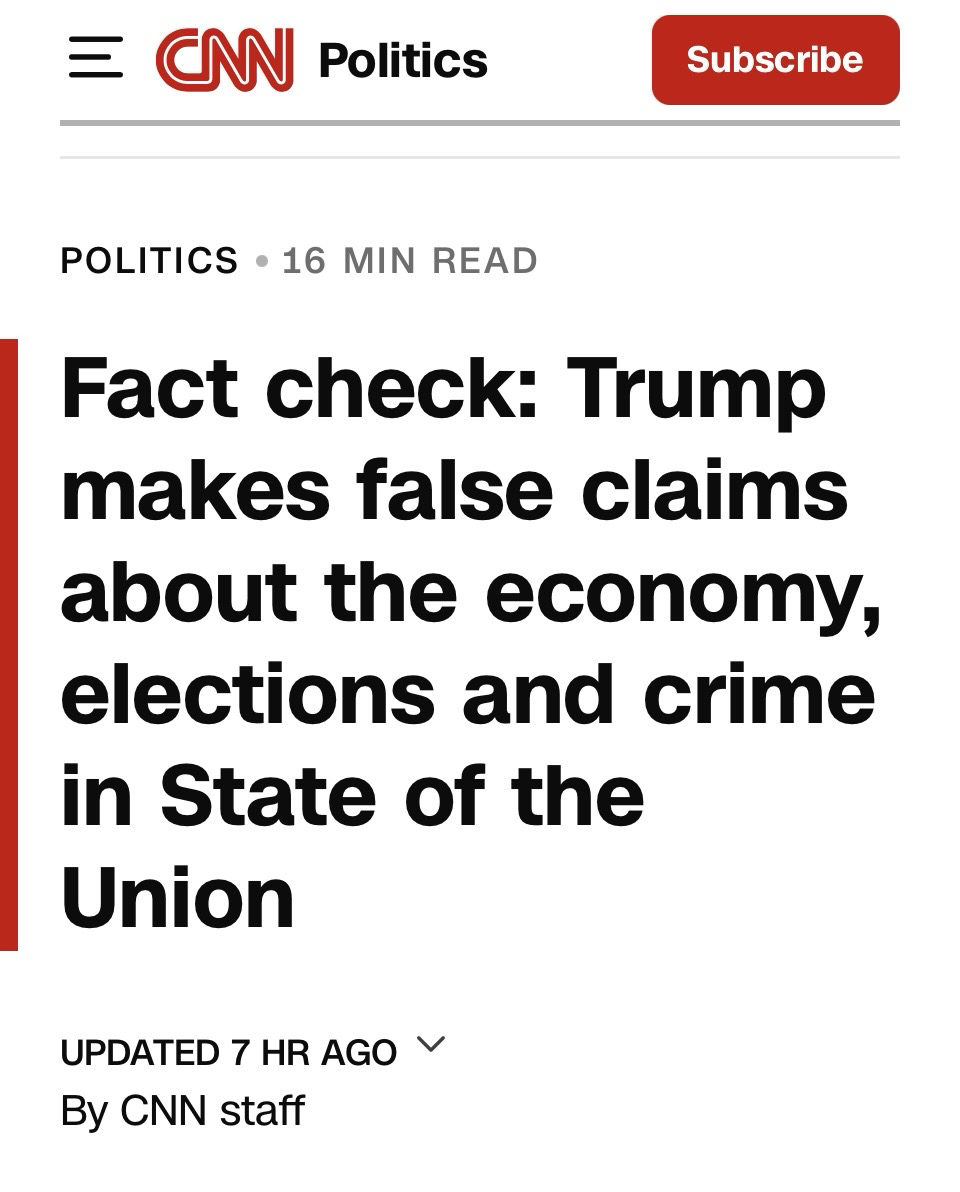Screen dimensions: 960x1192
Task: Open the hamburger navigation menu
Action: [96, 60]
